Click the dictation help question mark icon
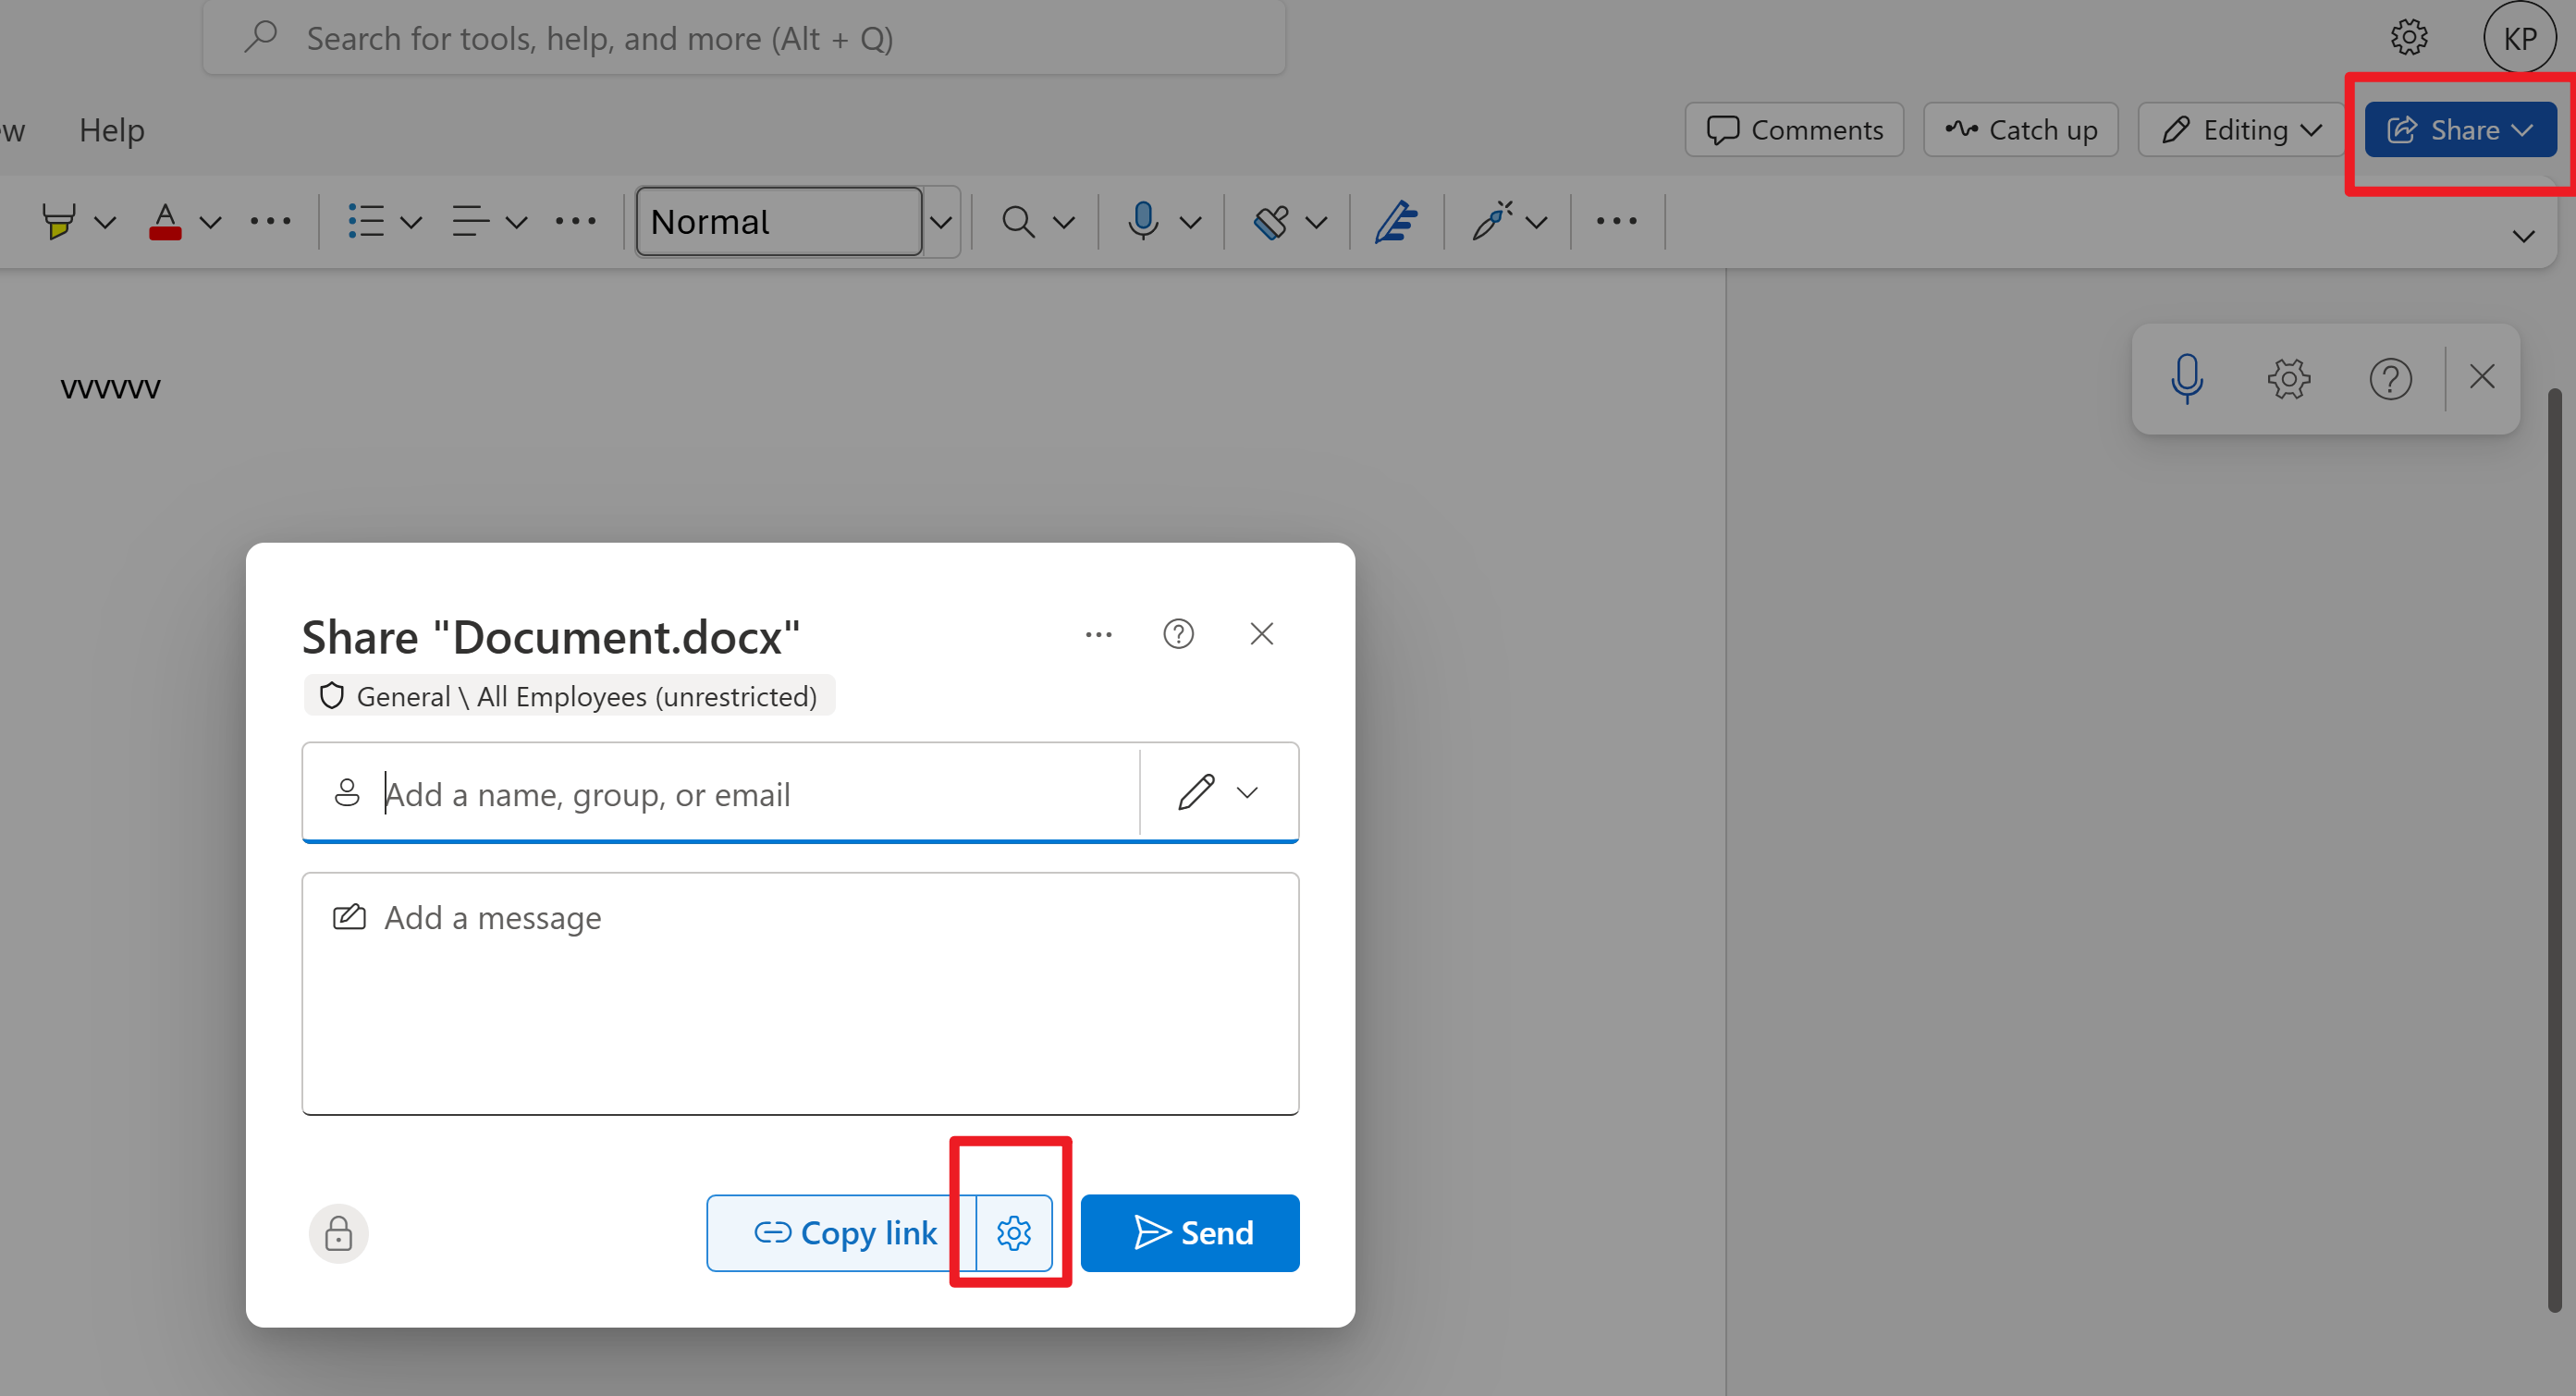 tap(2390, 378)
